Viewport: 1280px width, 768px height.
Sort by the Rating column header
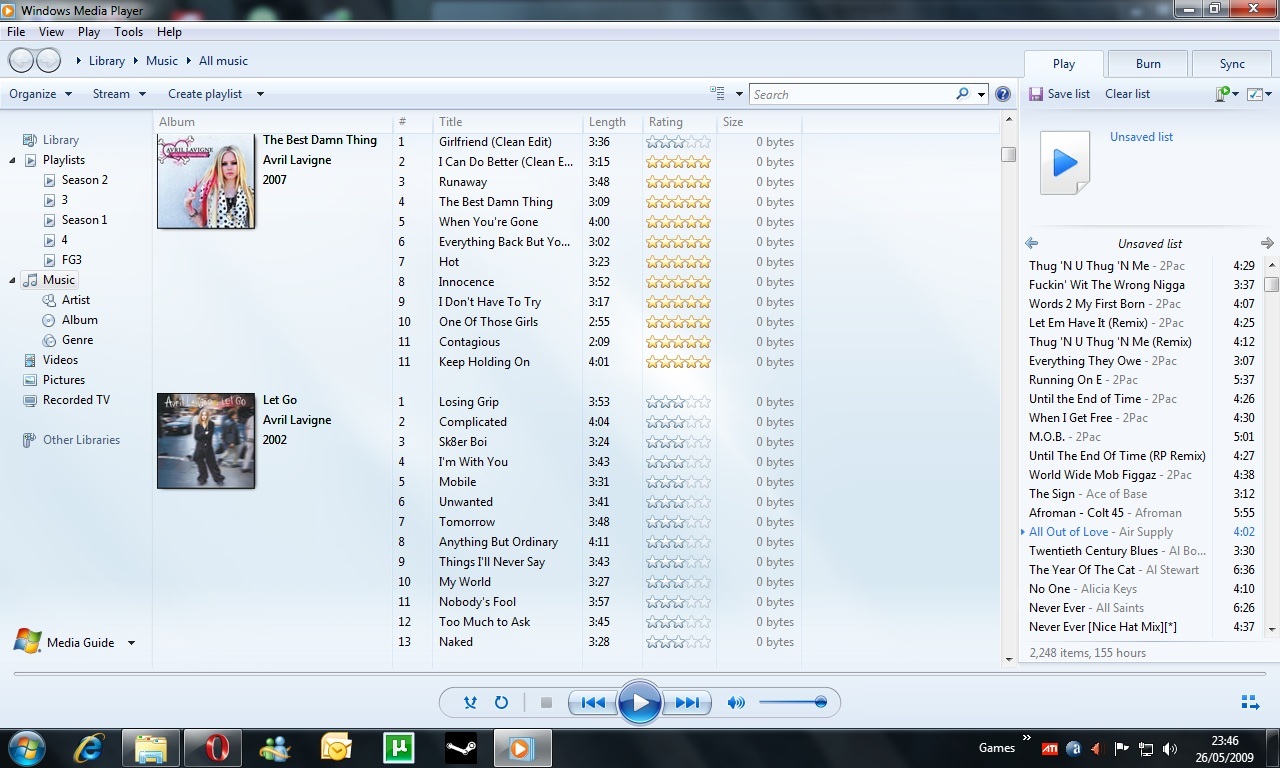[679, 122]
